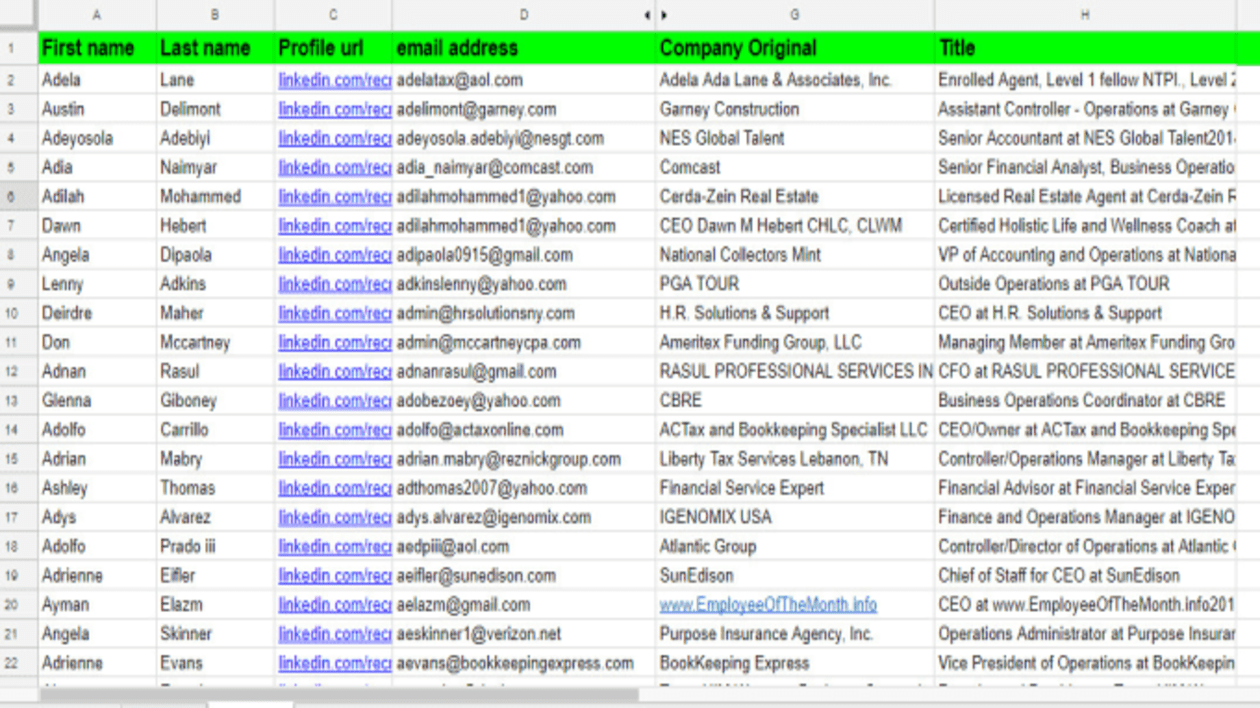Viewport: 1260px width, 708px height.
Task: Click the horizontal scrollbar at the bottom
Action: pyautogui.click(x=338, y=694)
